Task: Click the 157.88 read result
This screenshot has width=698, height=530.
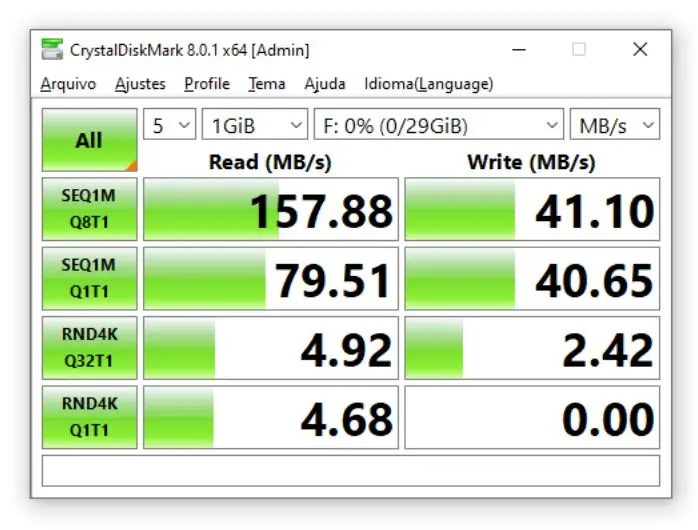Action: 271,209
